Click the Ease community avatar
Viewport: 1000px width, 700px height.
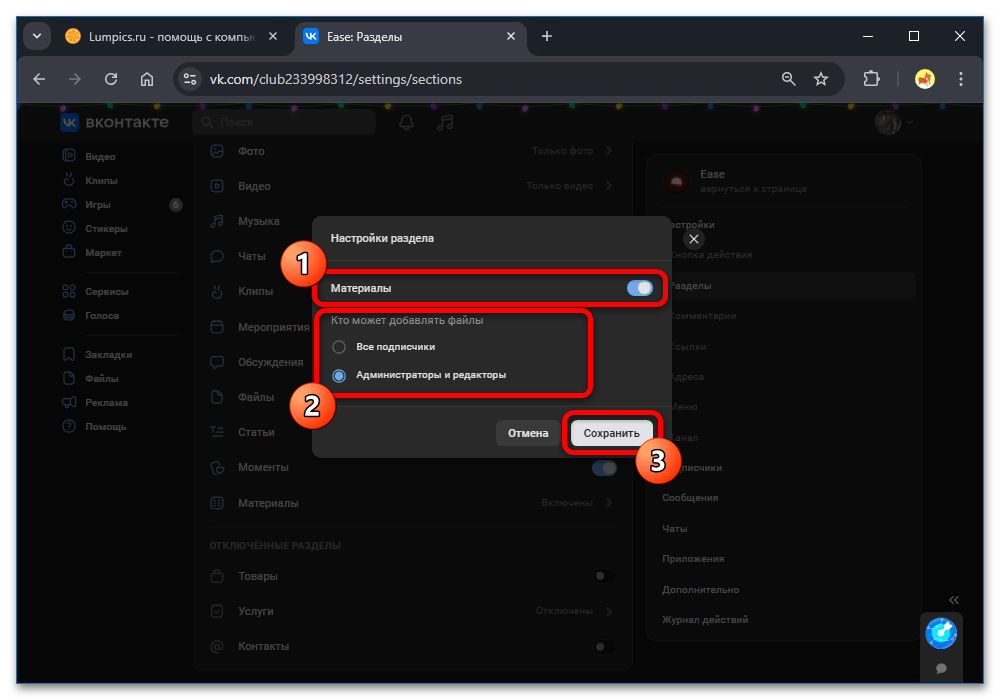[x=677, y=181]
